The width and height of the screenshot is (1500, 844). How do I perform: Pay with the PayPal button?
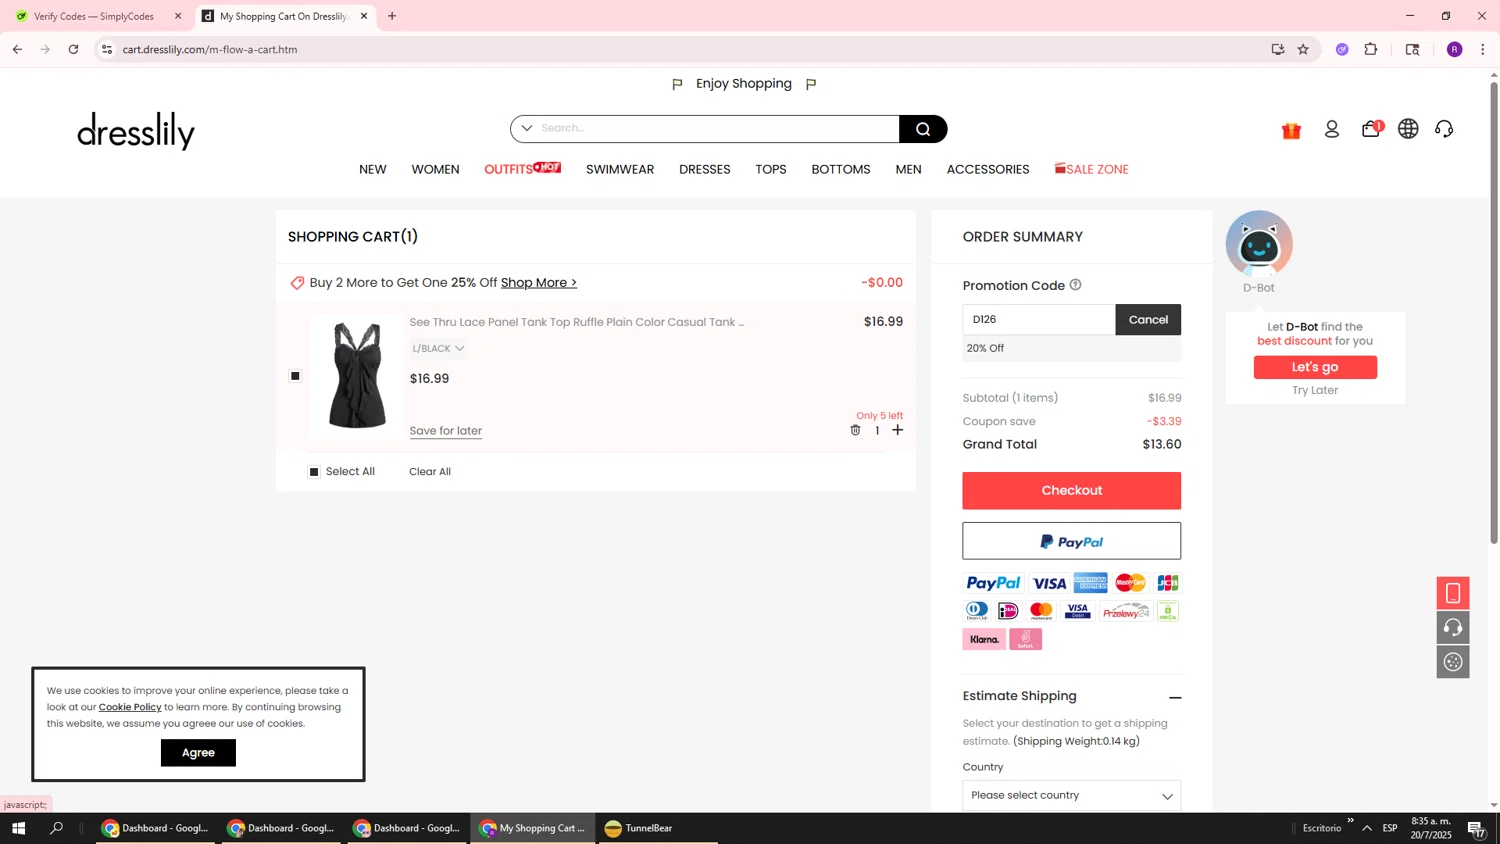pos(1072,541)
